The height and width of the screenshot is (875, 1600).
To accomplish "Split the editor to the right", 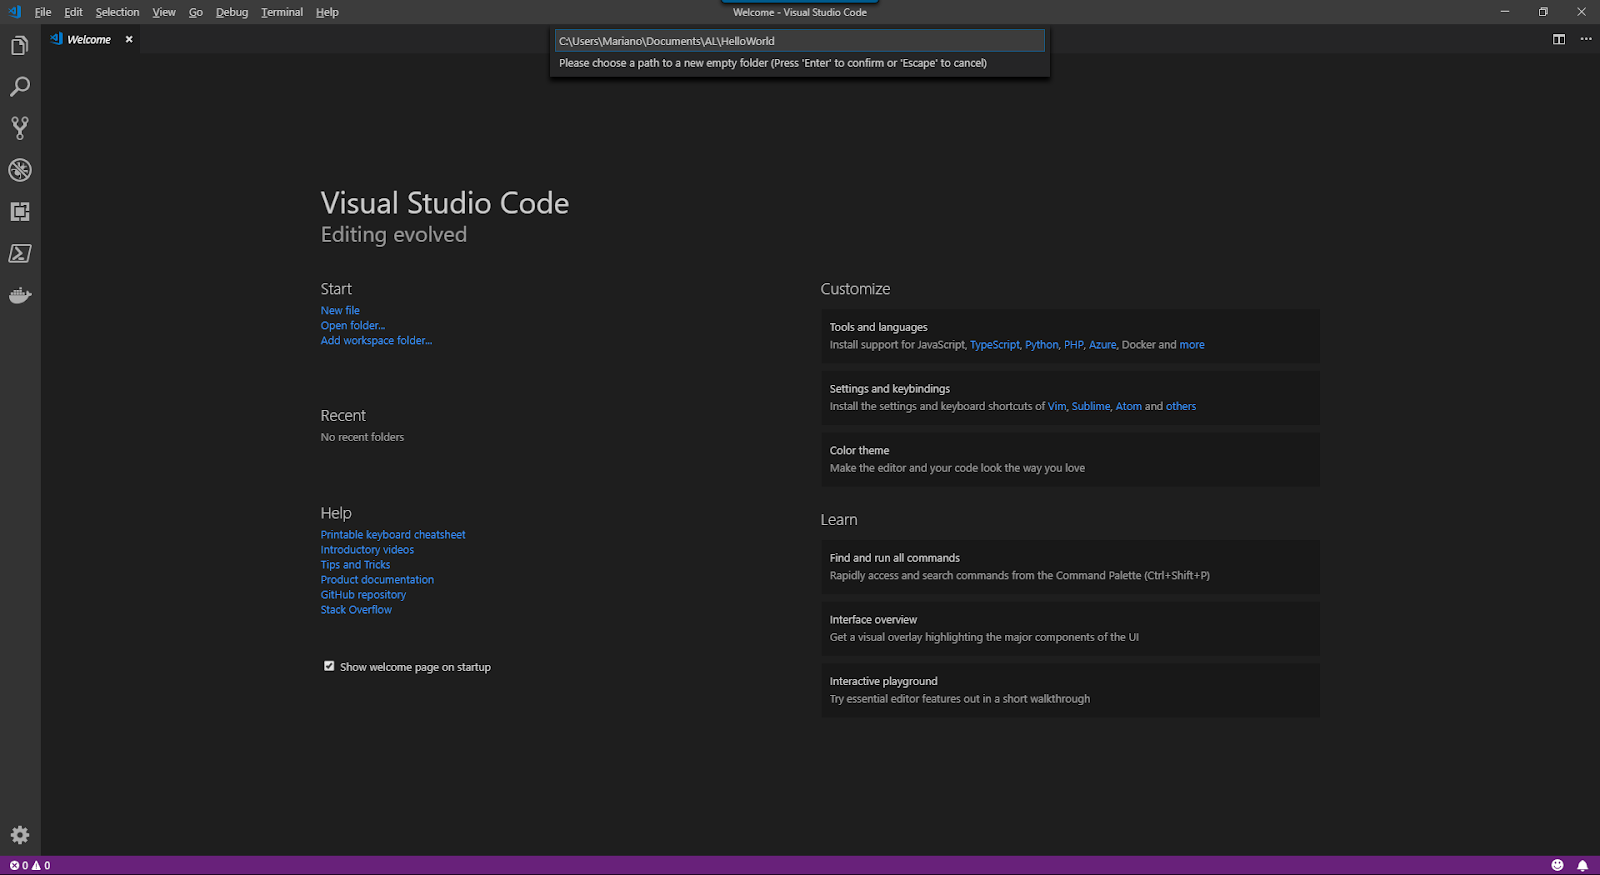I will (1558, 40).
